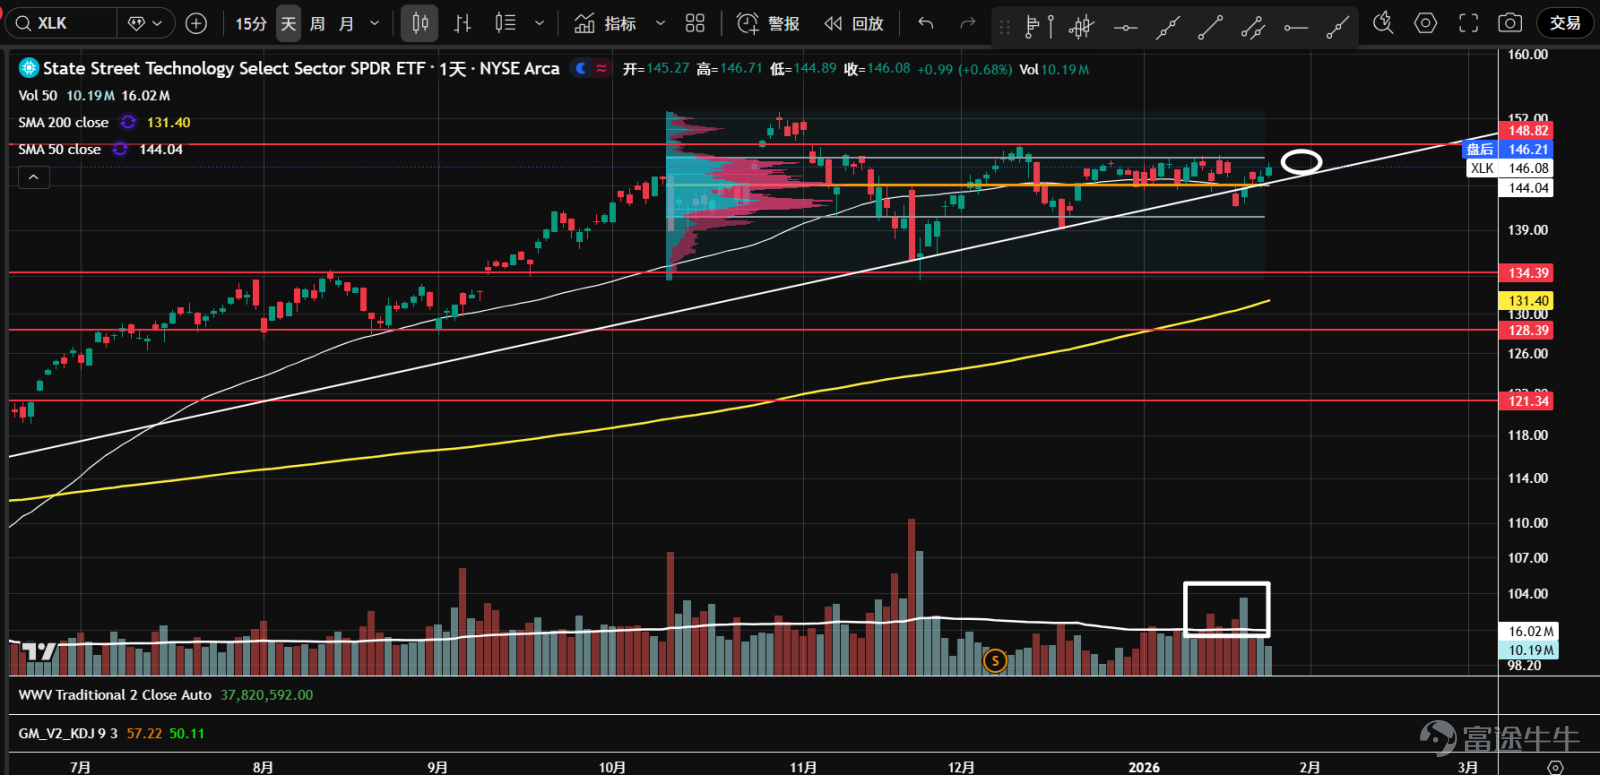1600x775 pixels.
Task: Select the WWV Traditional 2 Close Auto legend
Action: (x=115, y=695)
